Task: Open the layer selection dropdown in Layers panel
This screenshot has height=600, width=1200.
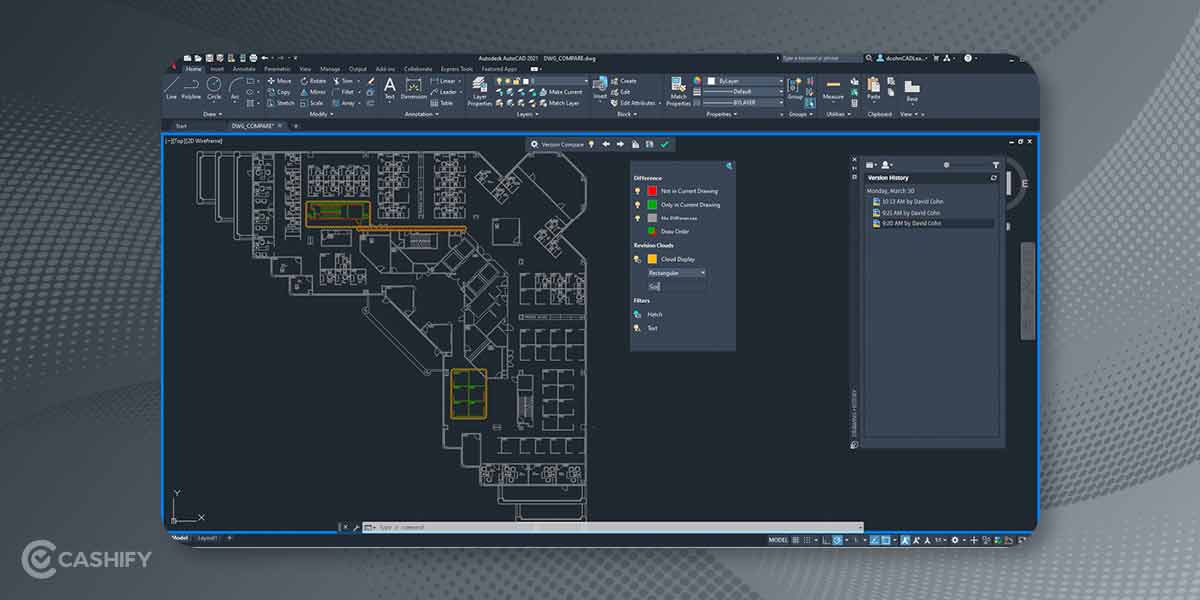Action: pos(585,80)
